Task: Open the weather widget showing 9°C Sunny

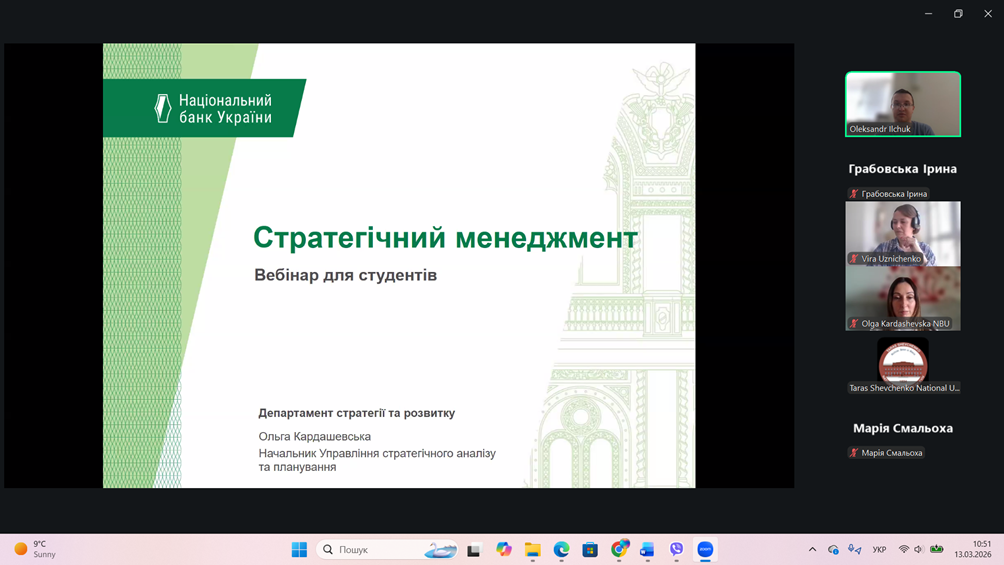Action: click(x=35, y=549)
